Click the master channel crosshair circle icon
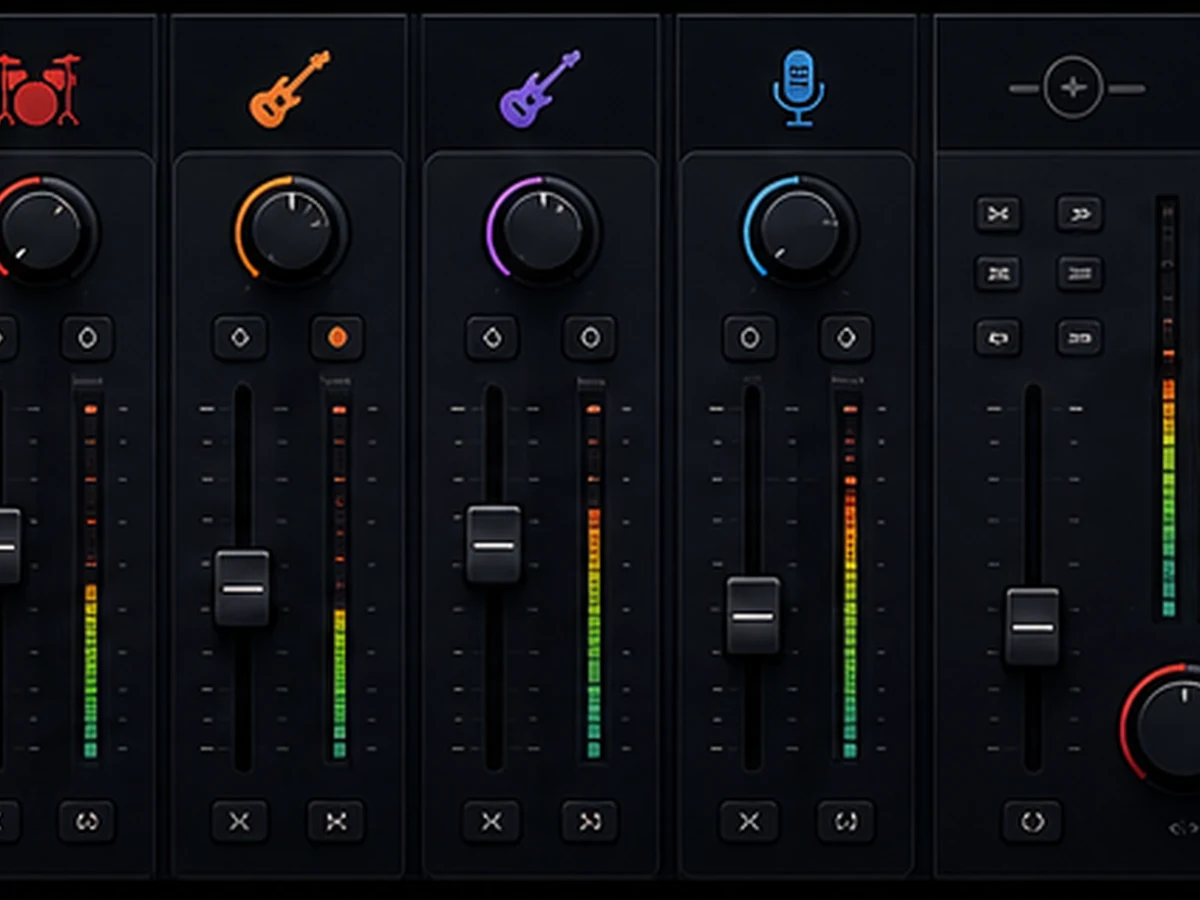The width and height of the screenshot is (1200, 900). click(1073, 88)
